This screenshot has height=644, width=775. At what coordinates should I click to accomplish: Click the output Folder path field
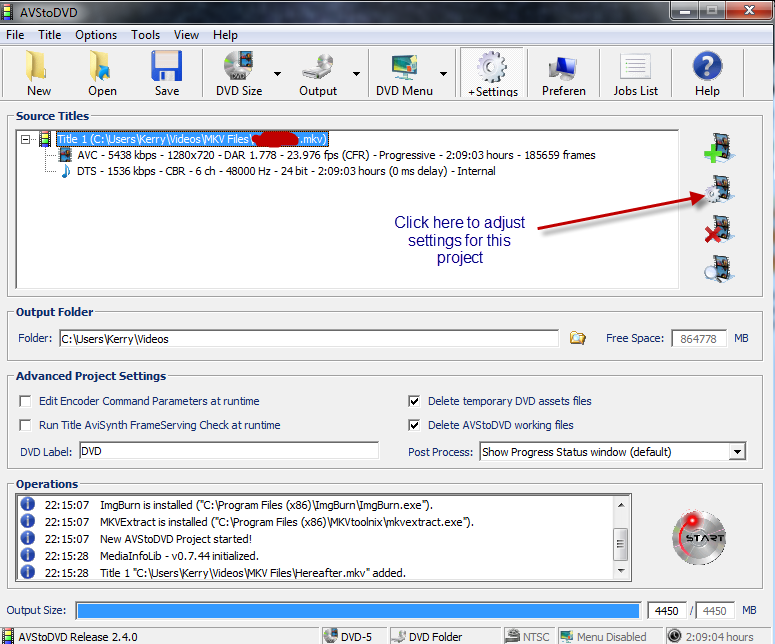tap(309, 339)
